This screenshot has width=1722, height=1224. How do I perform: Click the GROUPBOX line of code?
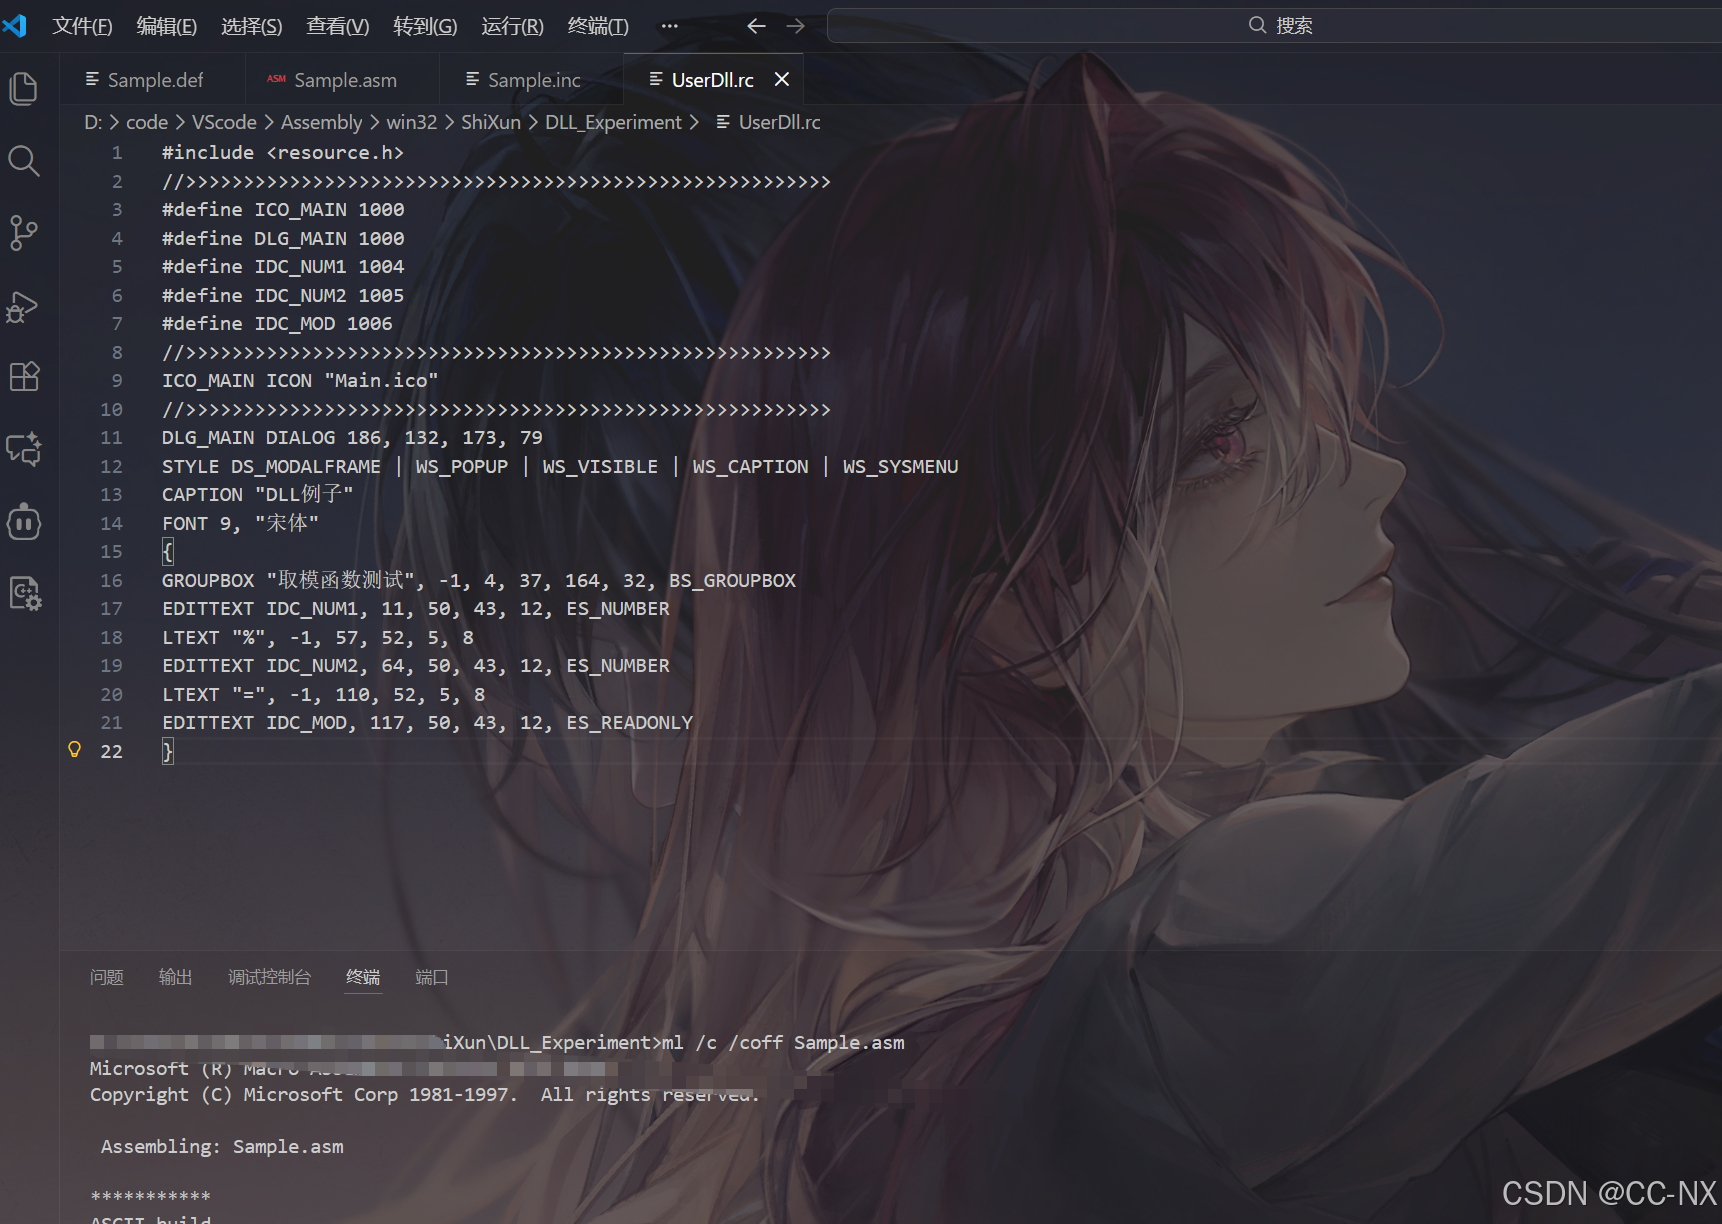479,581
